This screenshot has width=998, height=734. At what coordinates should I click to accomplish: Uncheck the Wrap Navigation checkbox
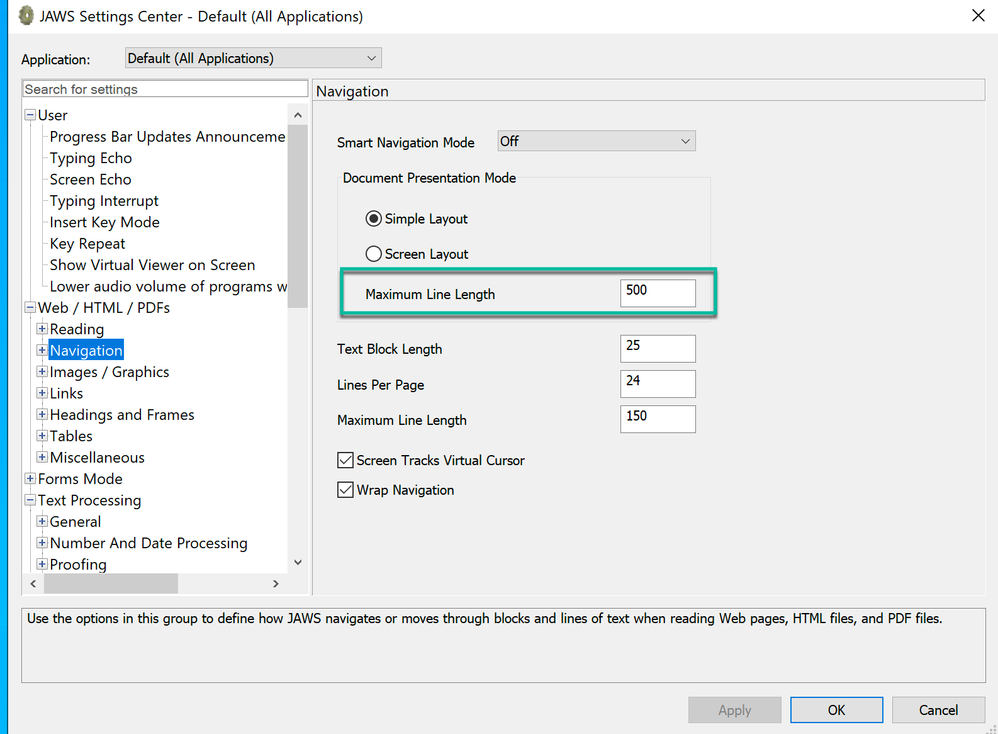tap(345, 490)
